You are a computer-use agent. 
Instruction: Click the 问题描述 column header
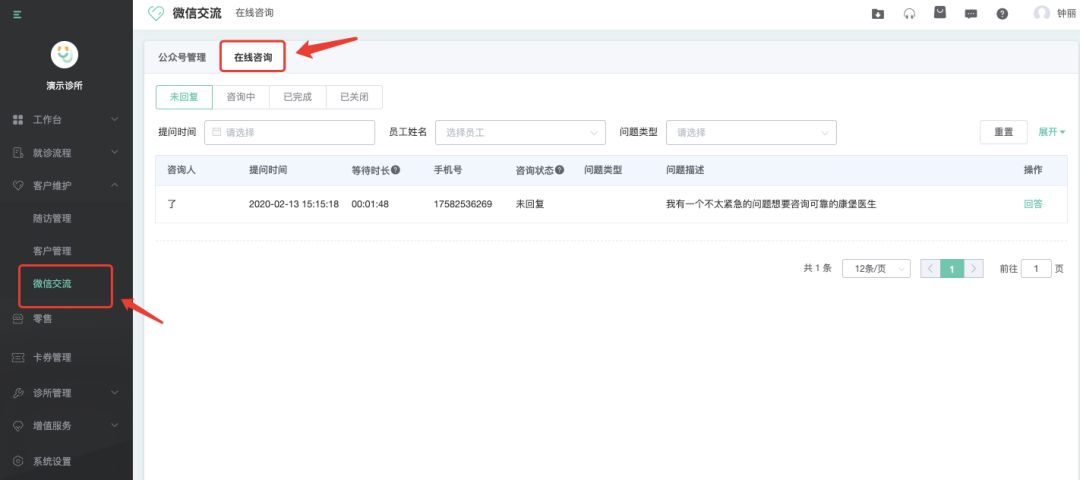click(x=685, y=170)
